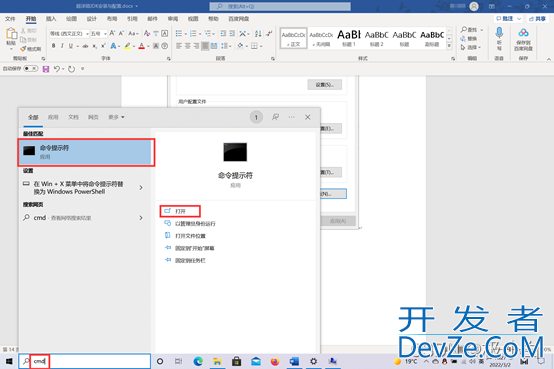Screen dimensions: 554x369
Task: Click the cmd search input box
Action: [x=85, y=361]
